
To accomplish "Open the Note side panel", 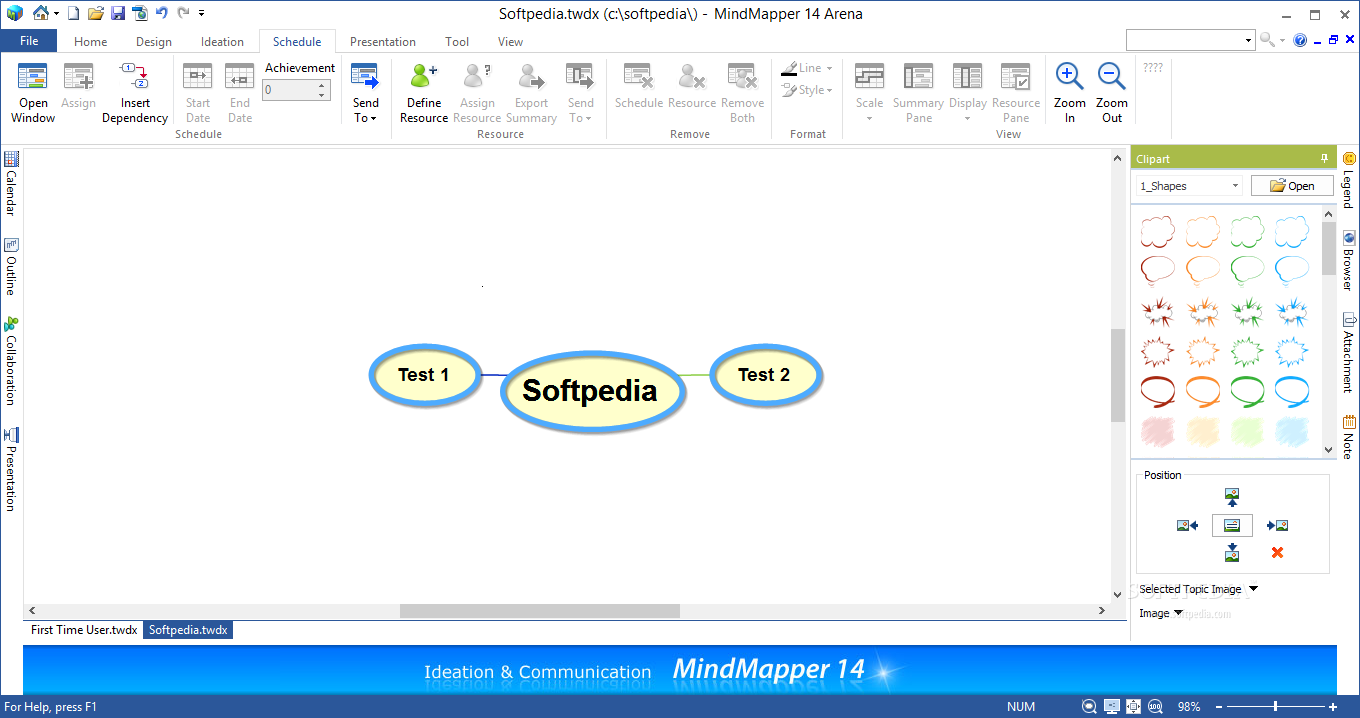I will tap(1349, 437).
